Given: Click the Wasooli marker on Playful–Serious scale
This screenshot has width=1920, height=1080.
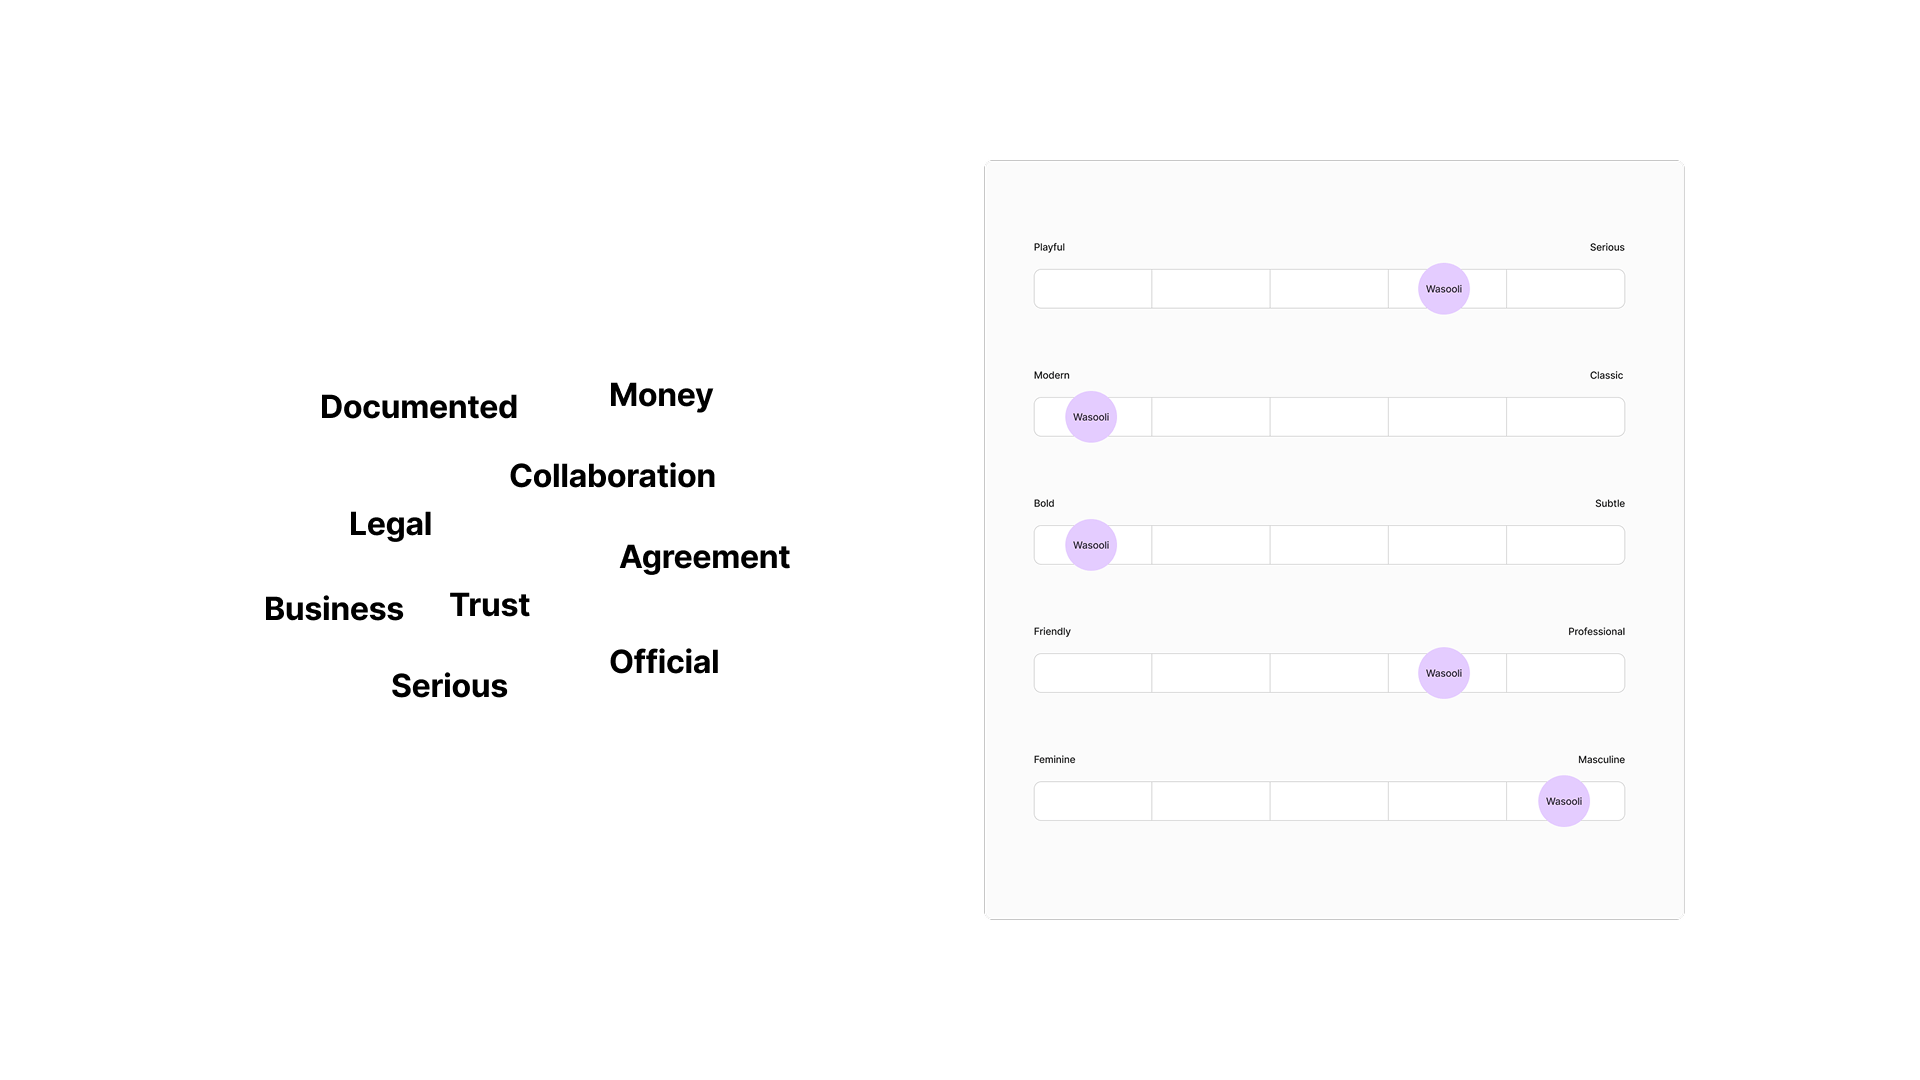Looking at the screenshot, I should 1443,289.
